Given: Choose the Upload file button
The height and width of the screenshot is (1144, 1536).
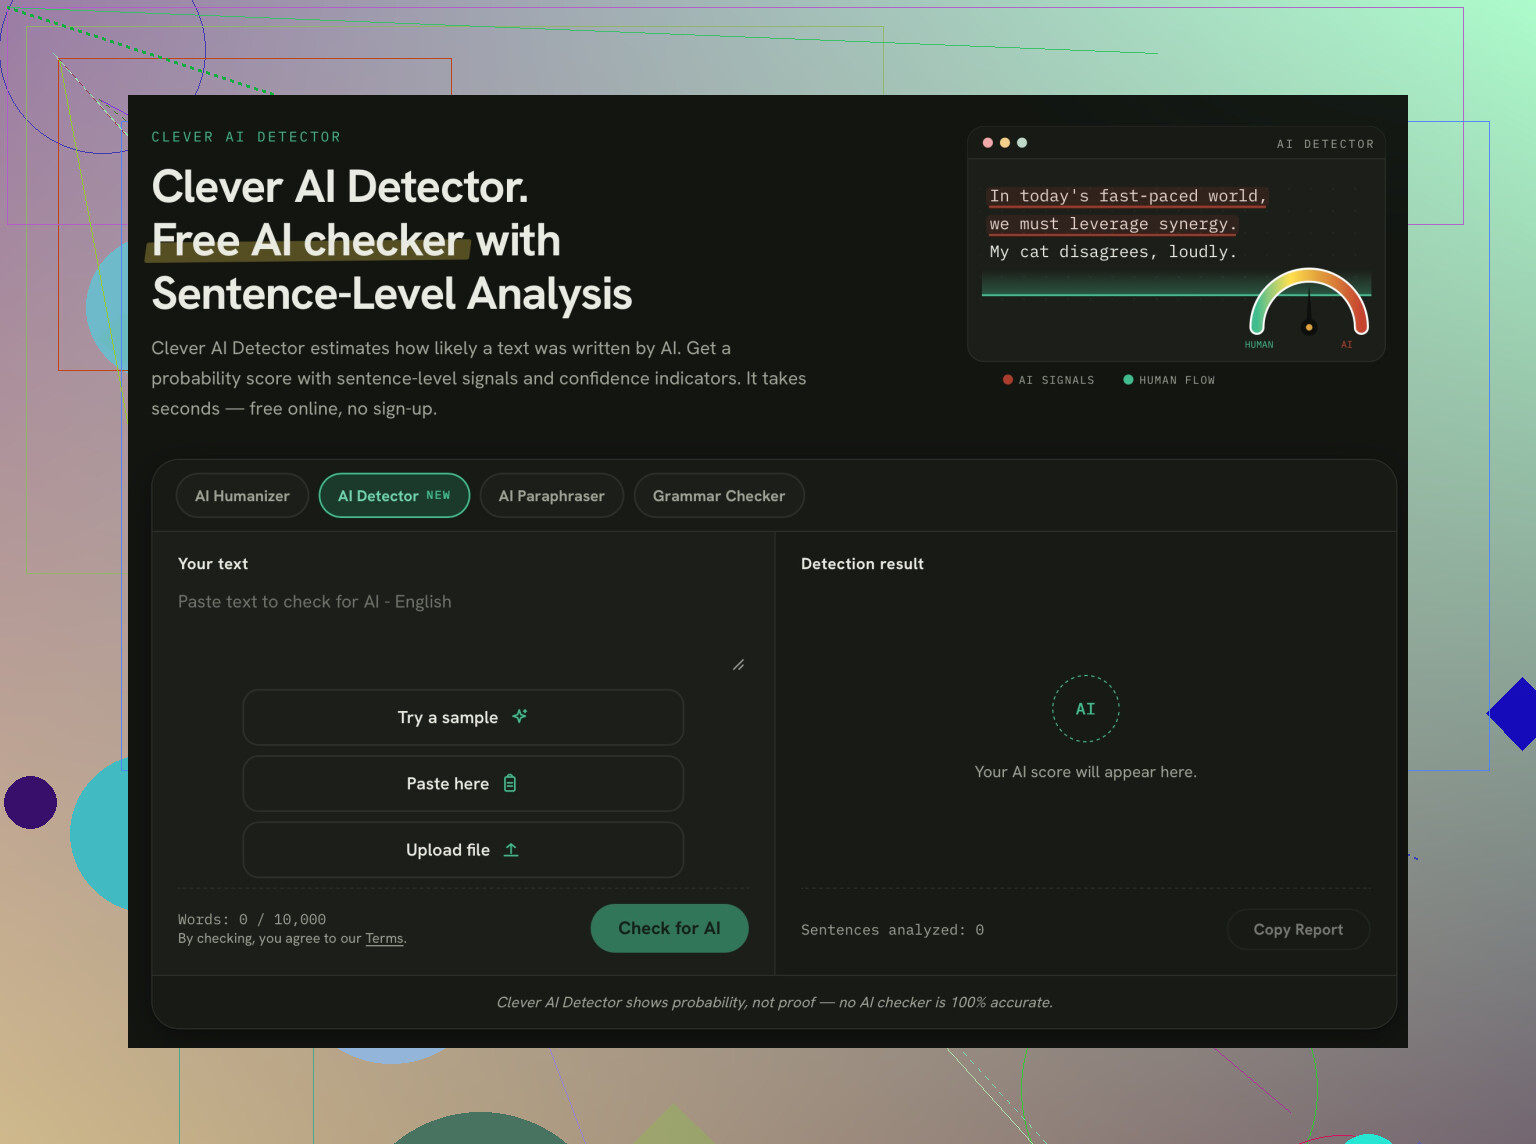Looking at the screenshot, I should [463, 849].
